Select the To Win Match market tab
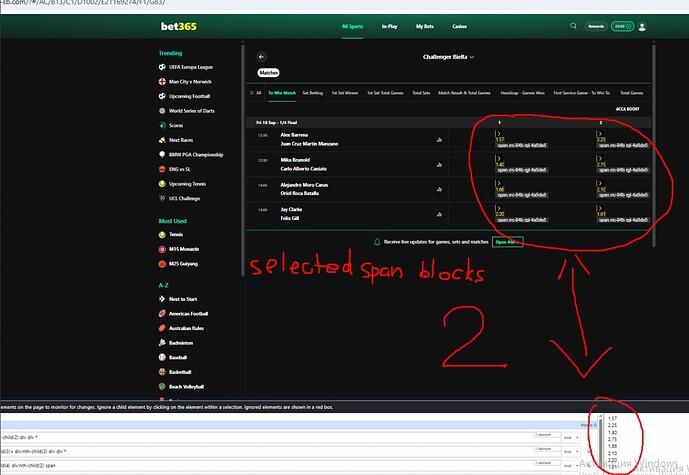This screenshot has width=689, height=475. point(282,93)
